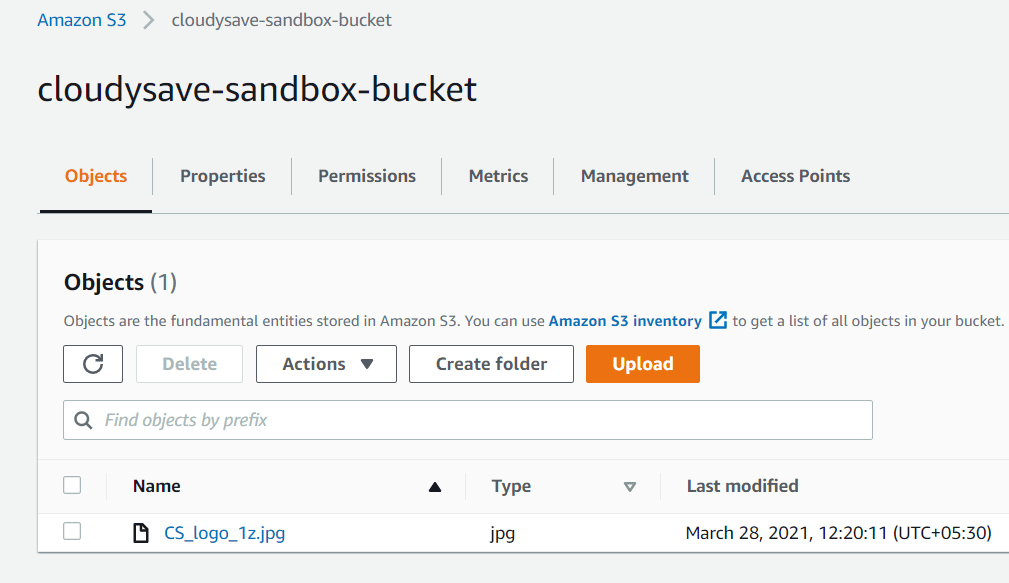This screenshot has width=1009, height=583.
Task: Switch to the Properties tab
Action: tap(223, 176)
